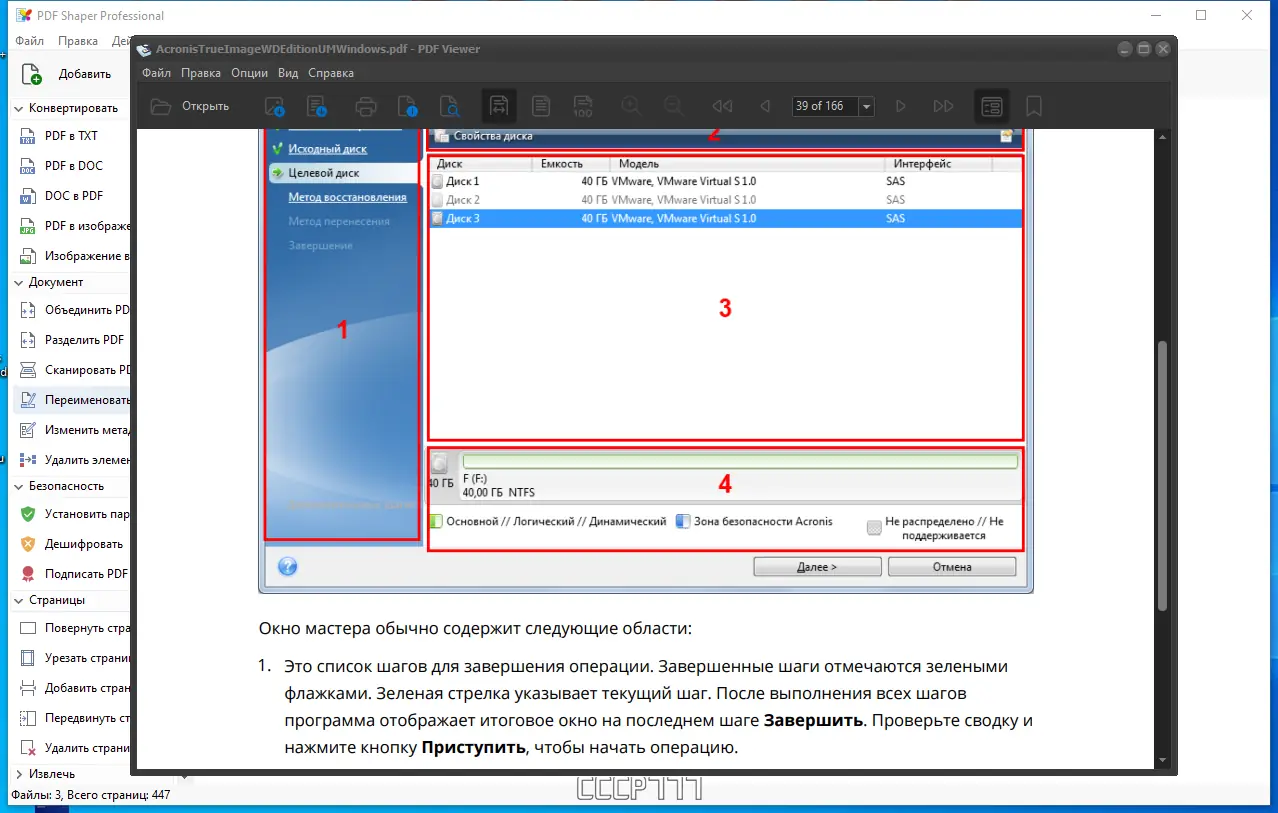This screenshot has height=813, width=1278.
Task: Click the zoom out magnifier icon
Action: (673, 106)
